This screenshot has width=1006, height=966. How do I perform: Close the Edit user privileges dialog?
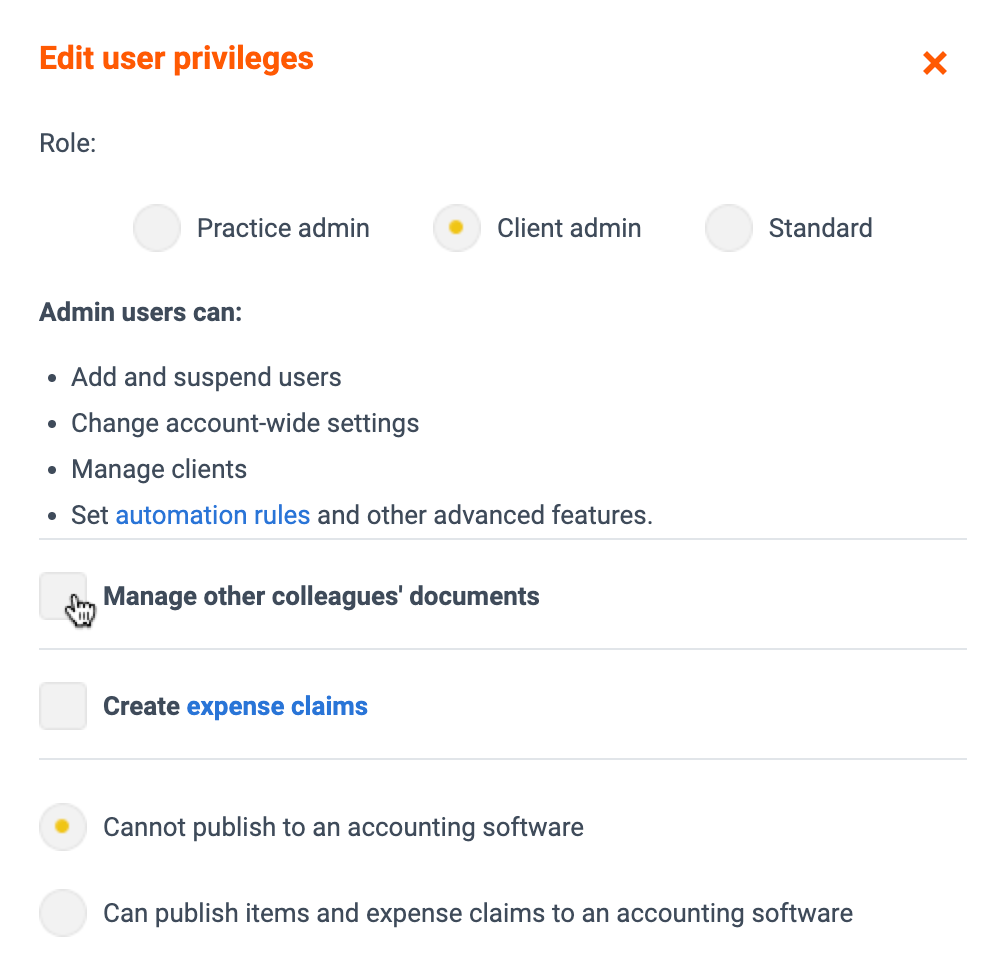(934, 63)
